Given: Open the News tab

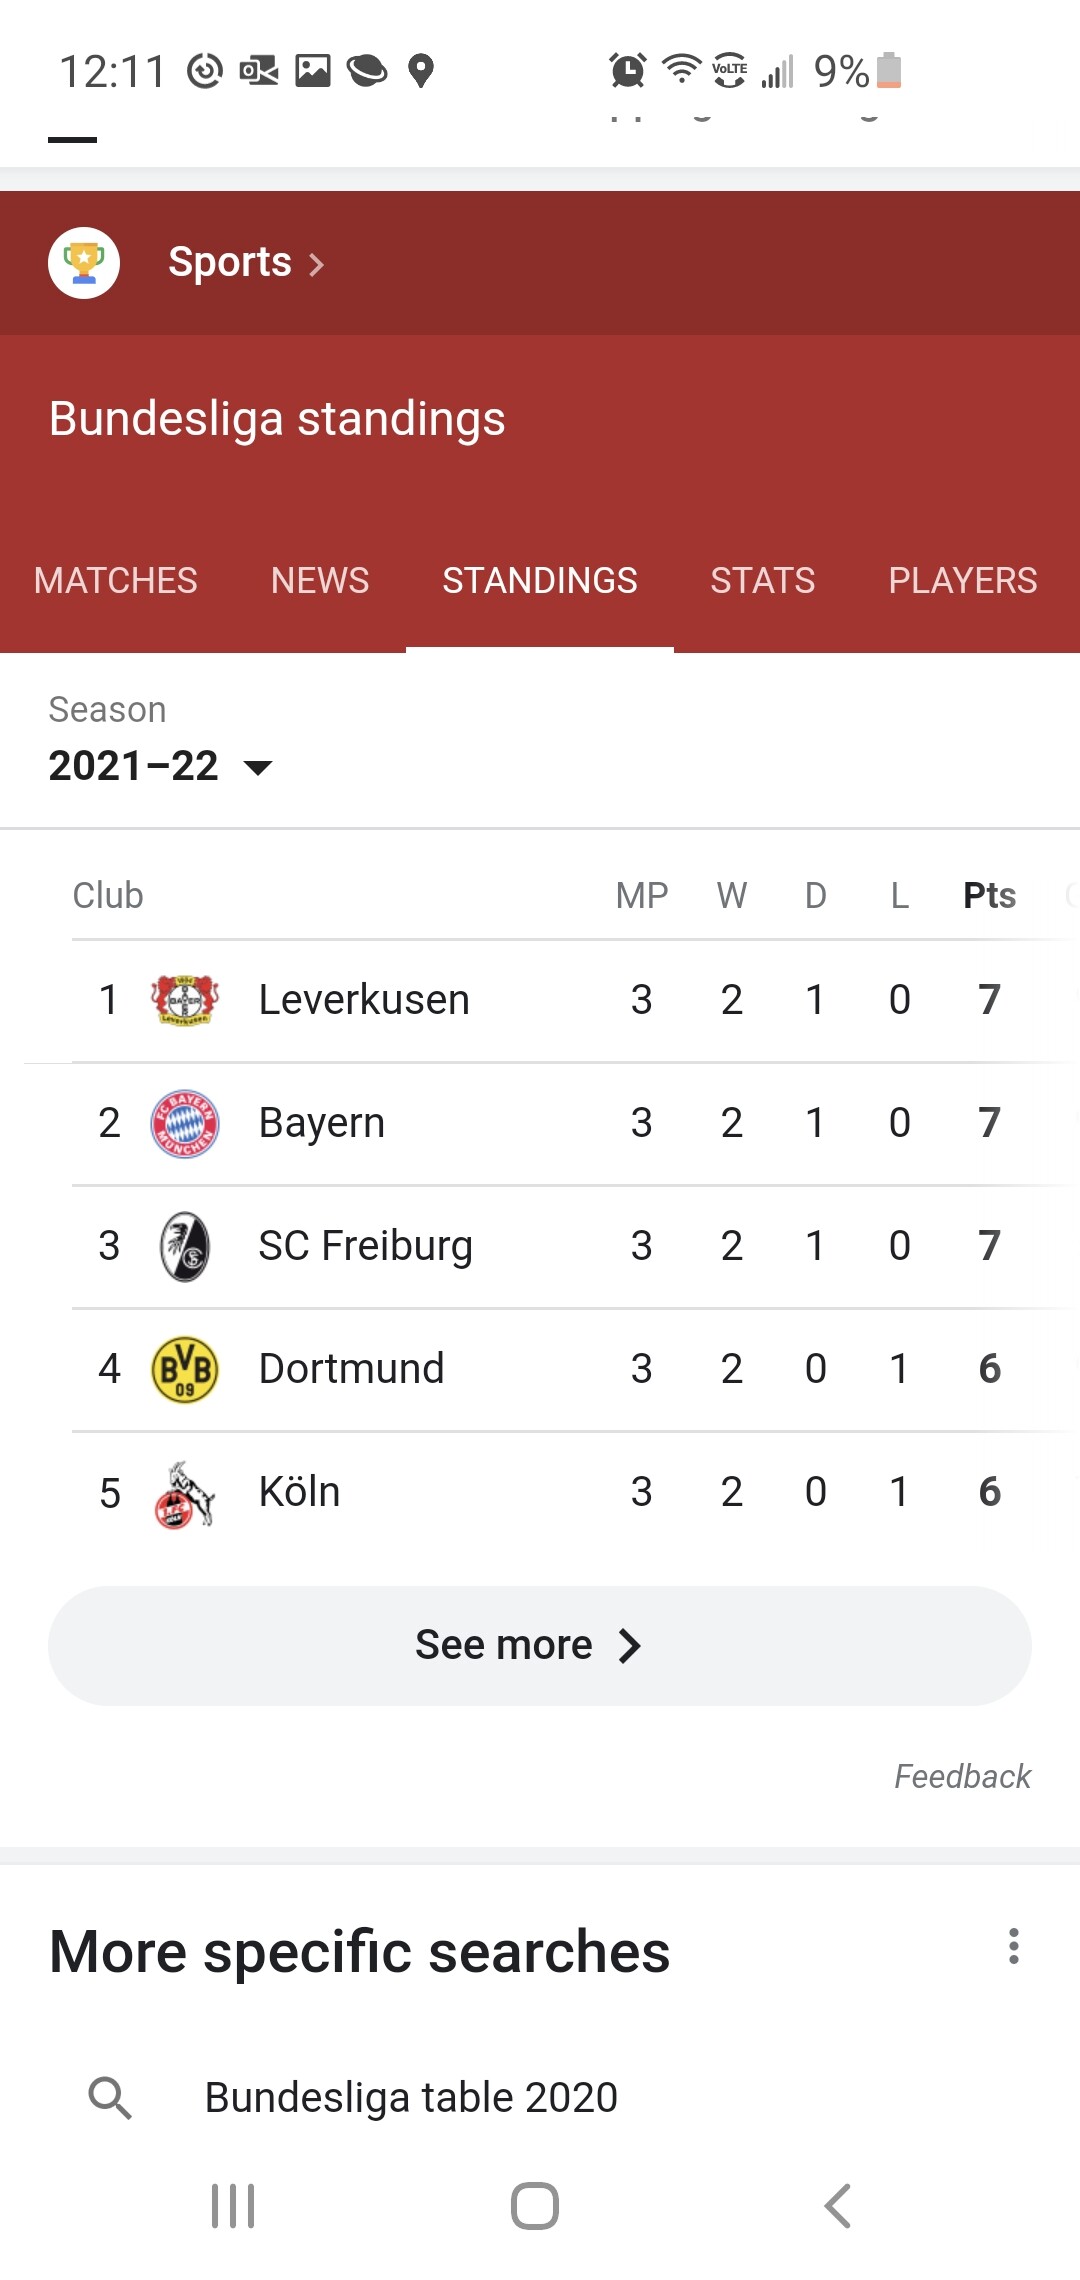Looking at the screenshot, I should pos(320,580).
